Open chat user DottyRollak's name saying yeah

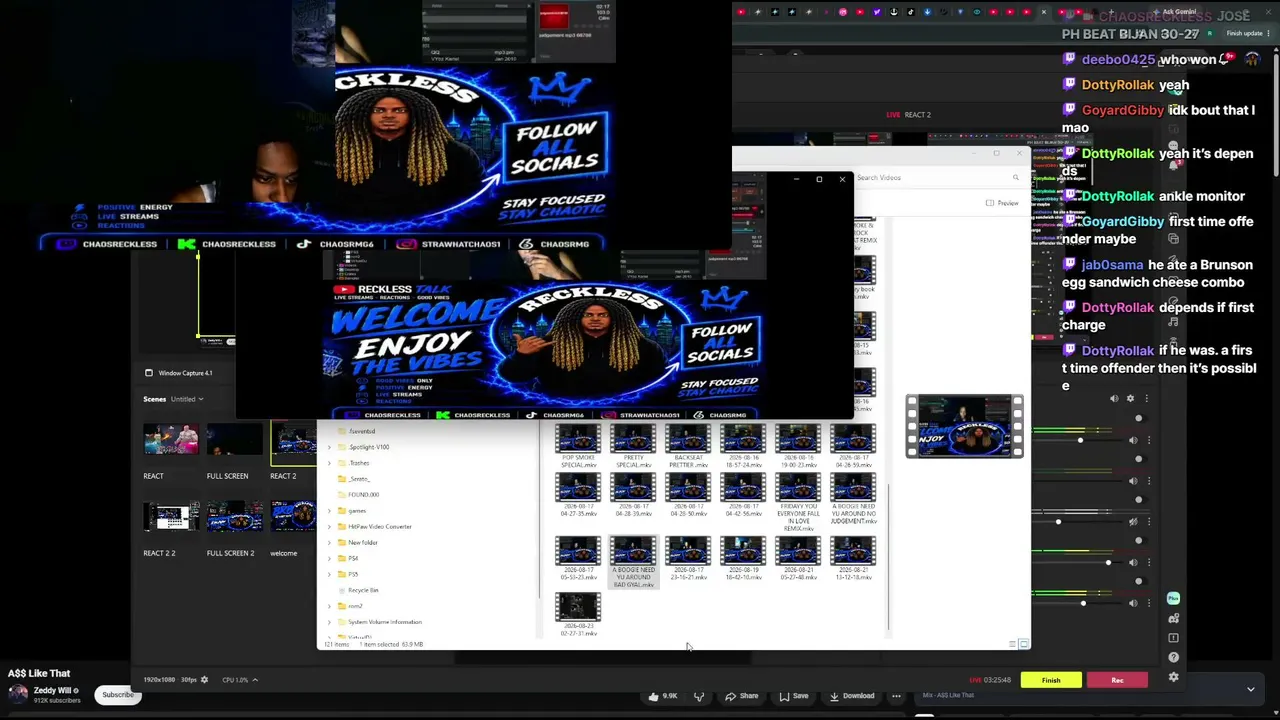tap(1118, 85)
